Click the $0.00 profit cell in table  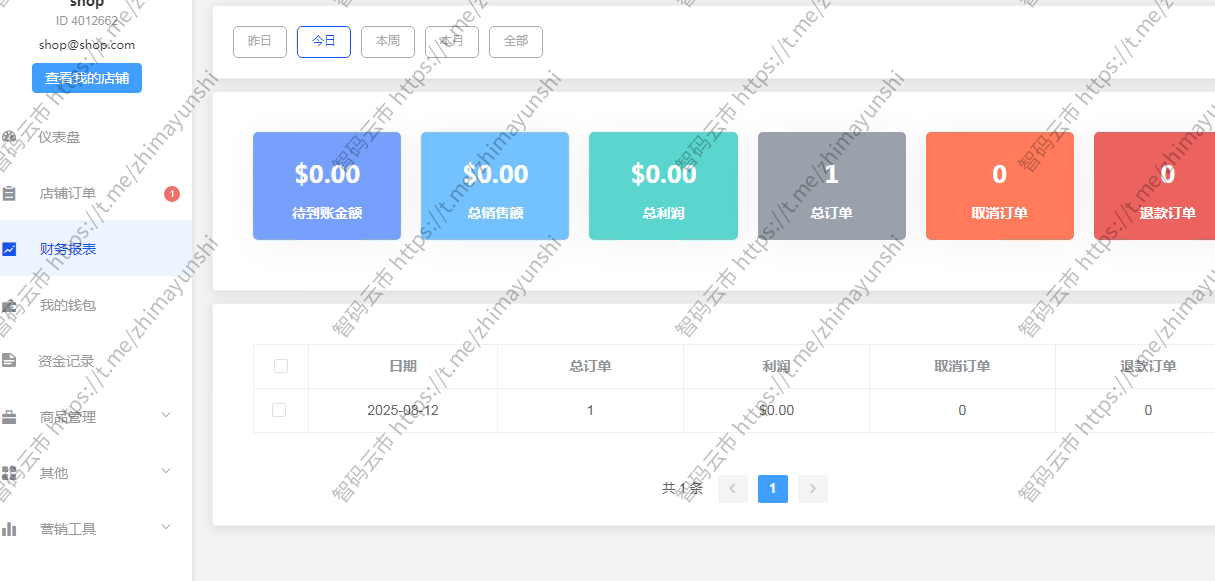coord(776,410)
